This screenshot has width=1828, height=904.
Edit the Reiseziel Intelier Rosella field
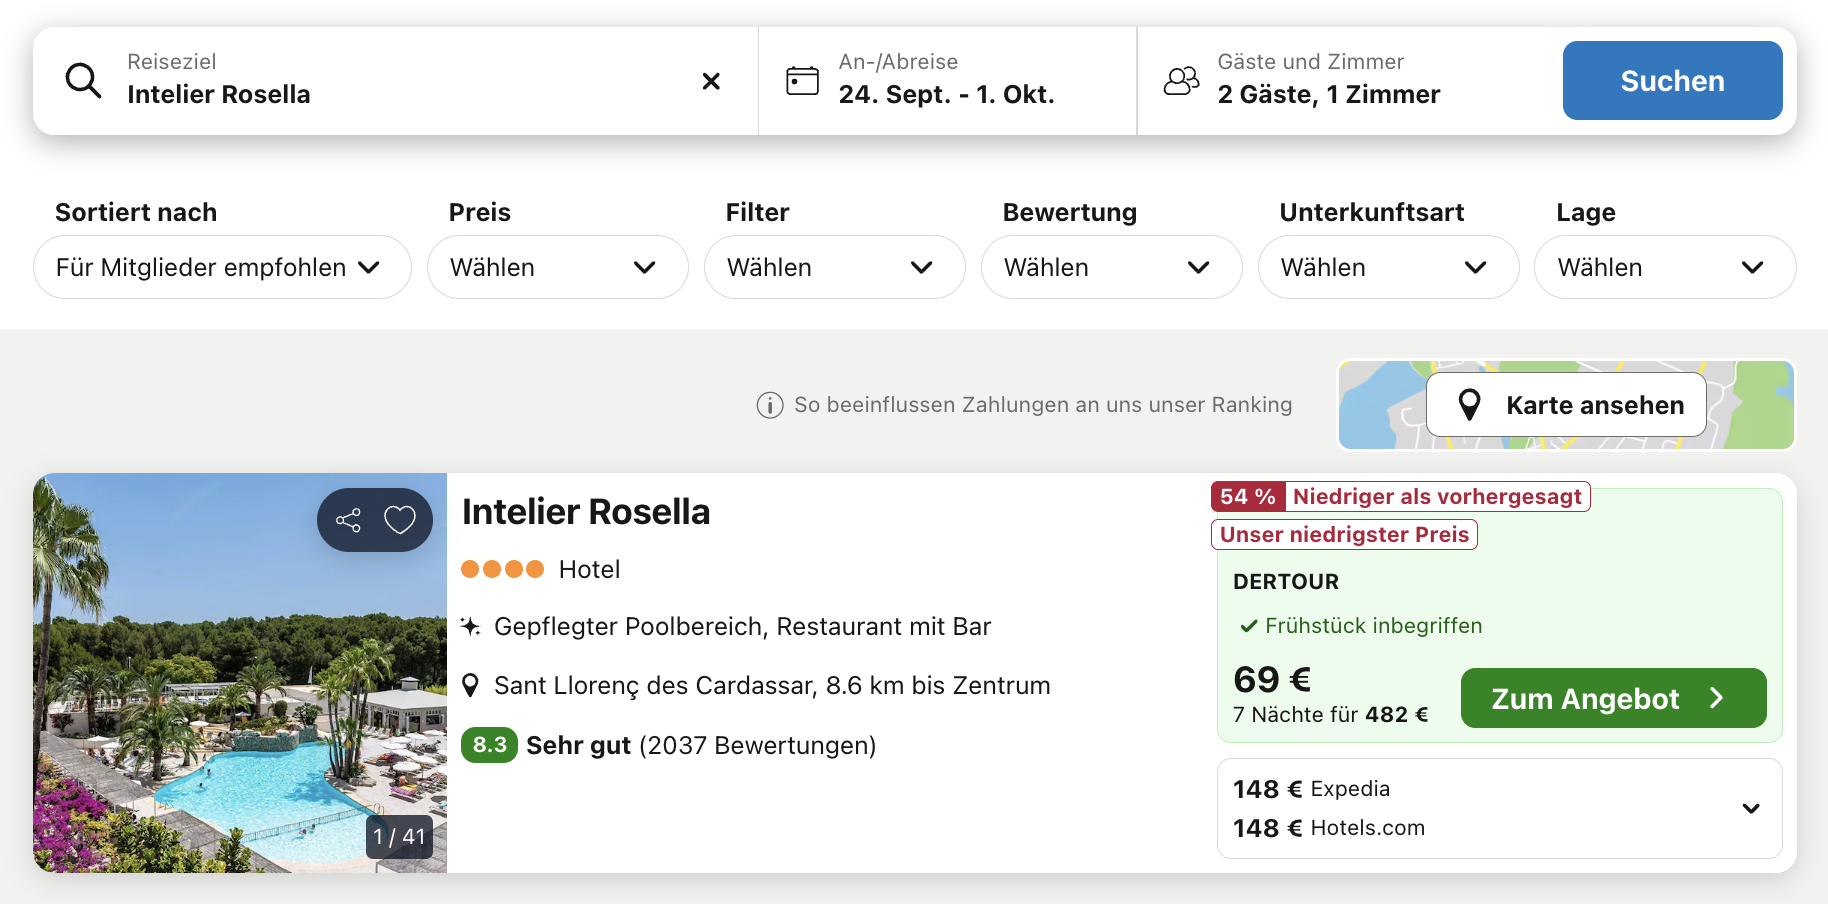395,81
